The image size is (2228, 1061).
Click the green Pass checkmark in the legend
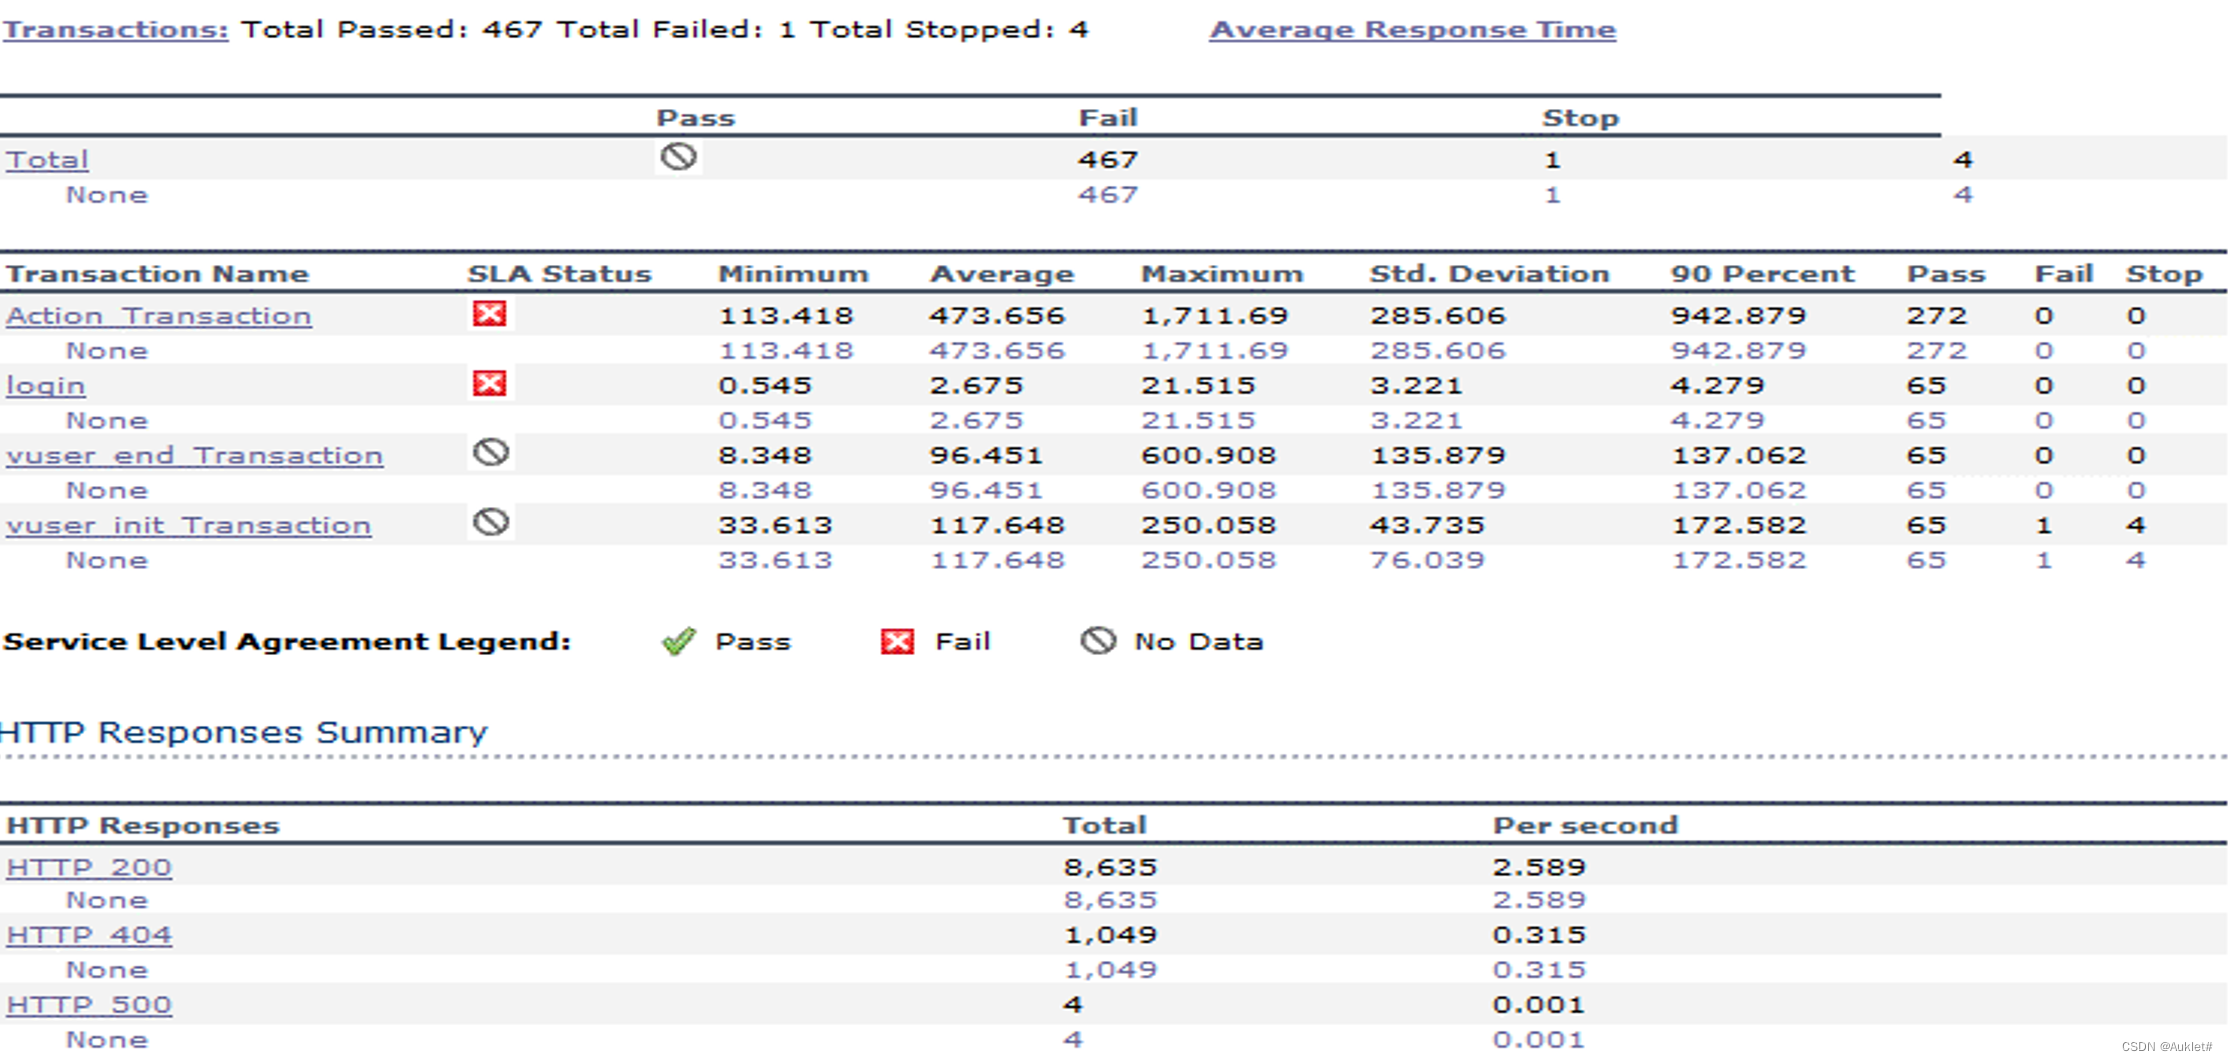(x=679, y=641)
